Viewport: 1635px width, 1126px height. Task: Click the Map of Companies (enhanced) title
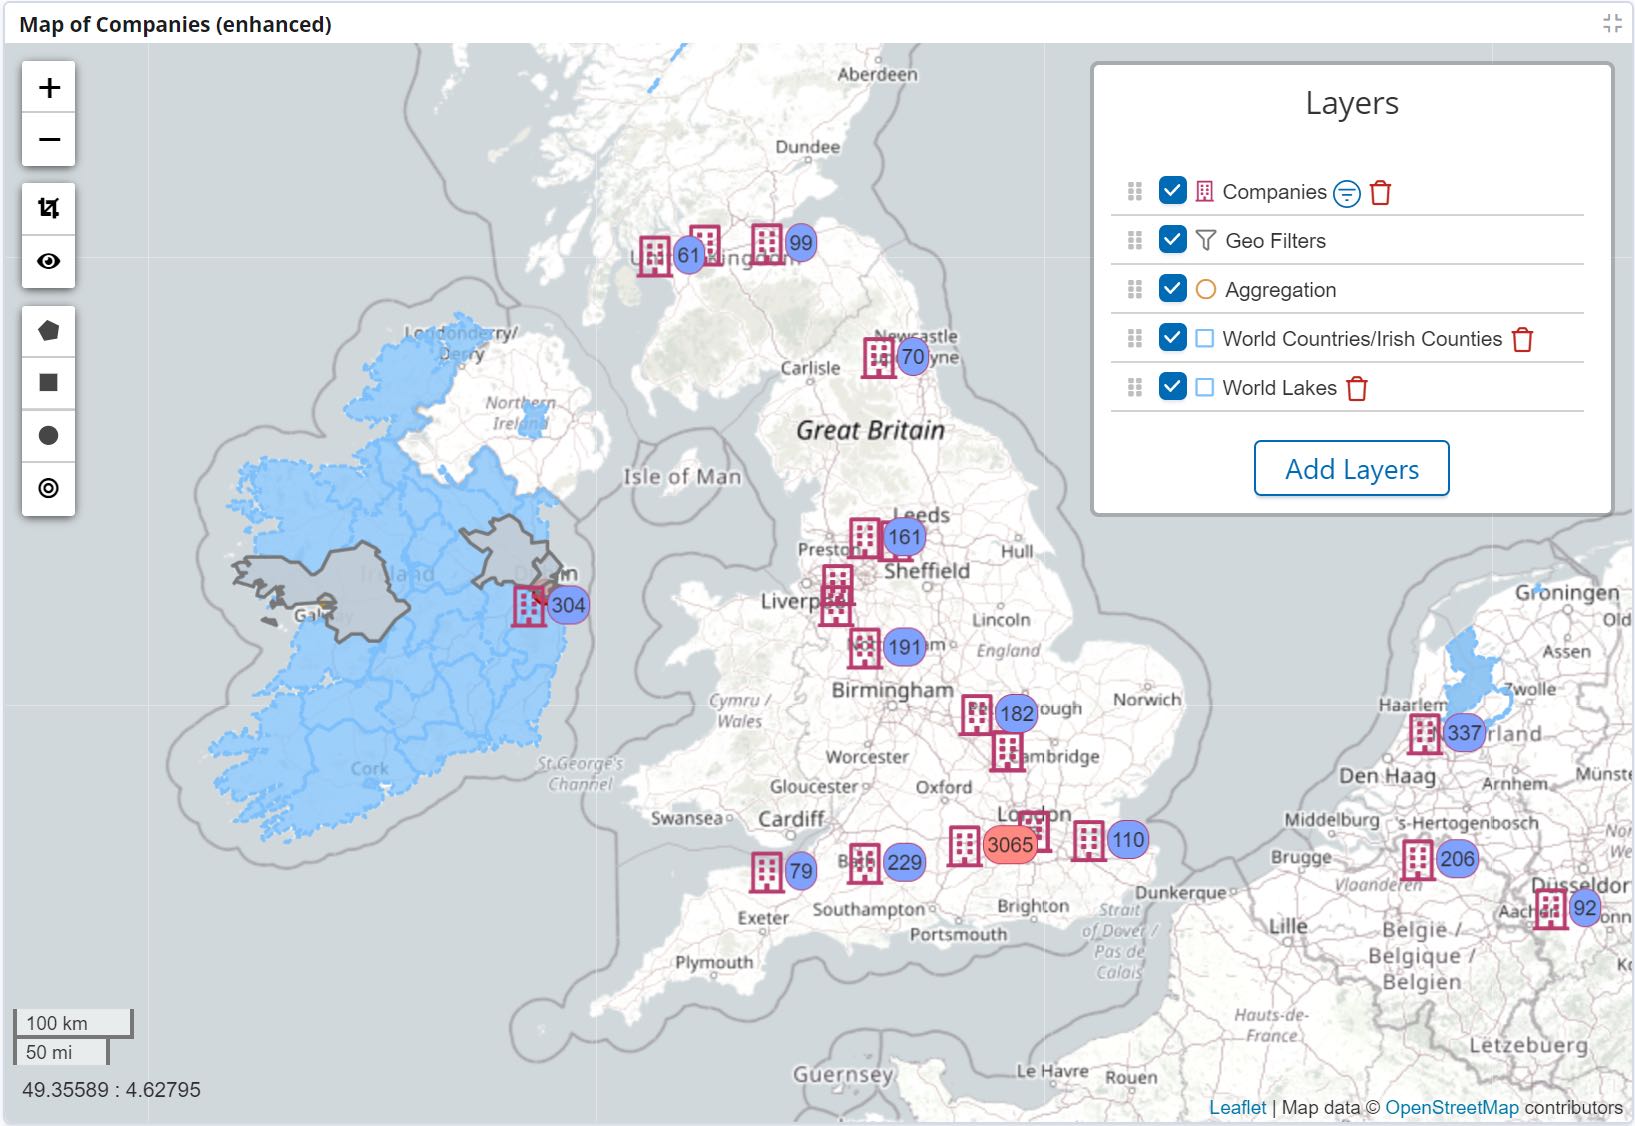point(175,24)
